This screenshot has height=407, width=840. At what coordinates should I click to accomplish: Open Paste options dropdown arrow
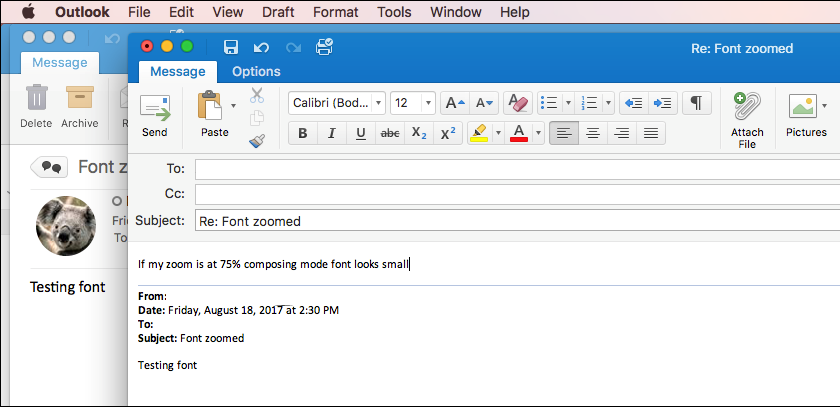click(233, 105)
